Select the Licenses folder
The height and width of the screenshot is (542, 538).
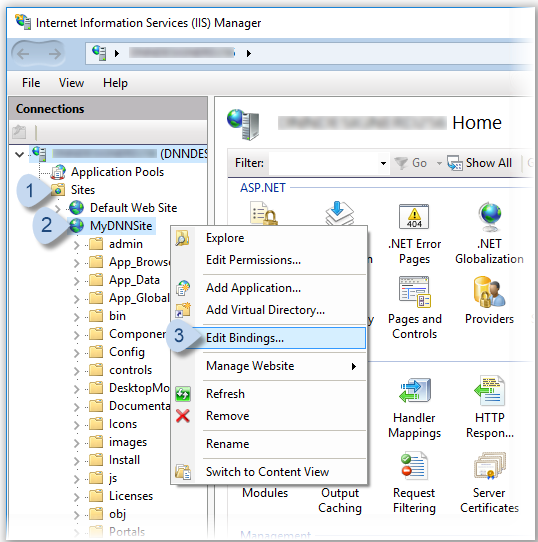coord(131,496)
